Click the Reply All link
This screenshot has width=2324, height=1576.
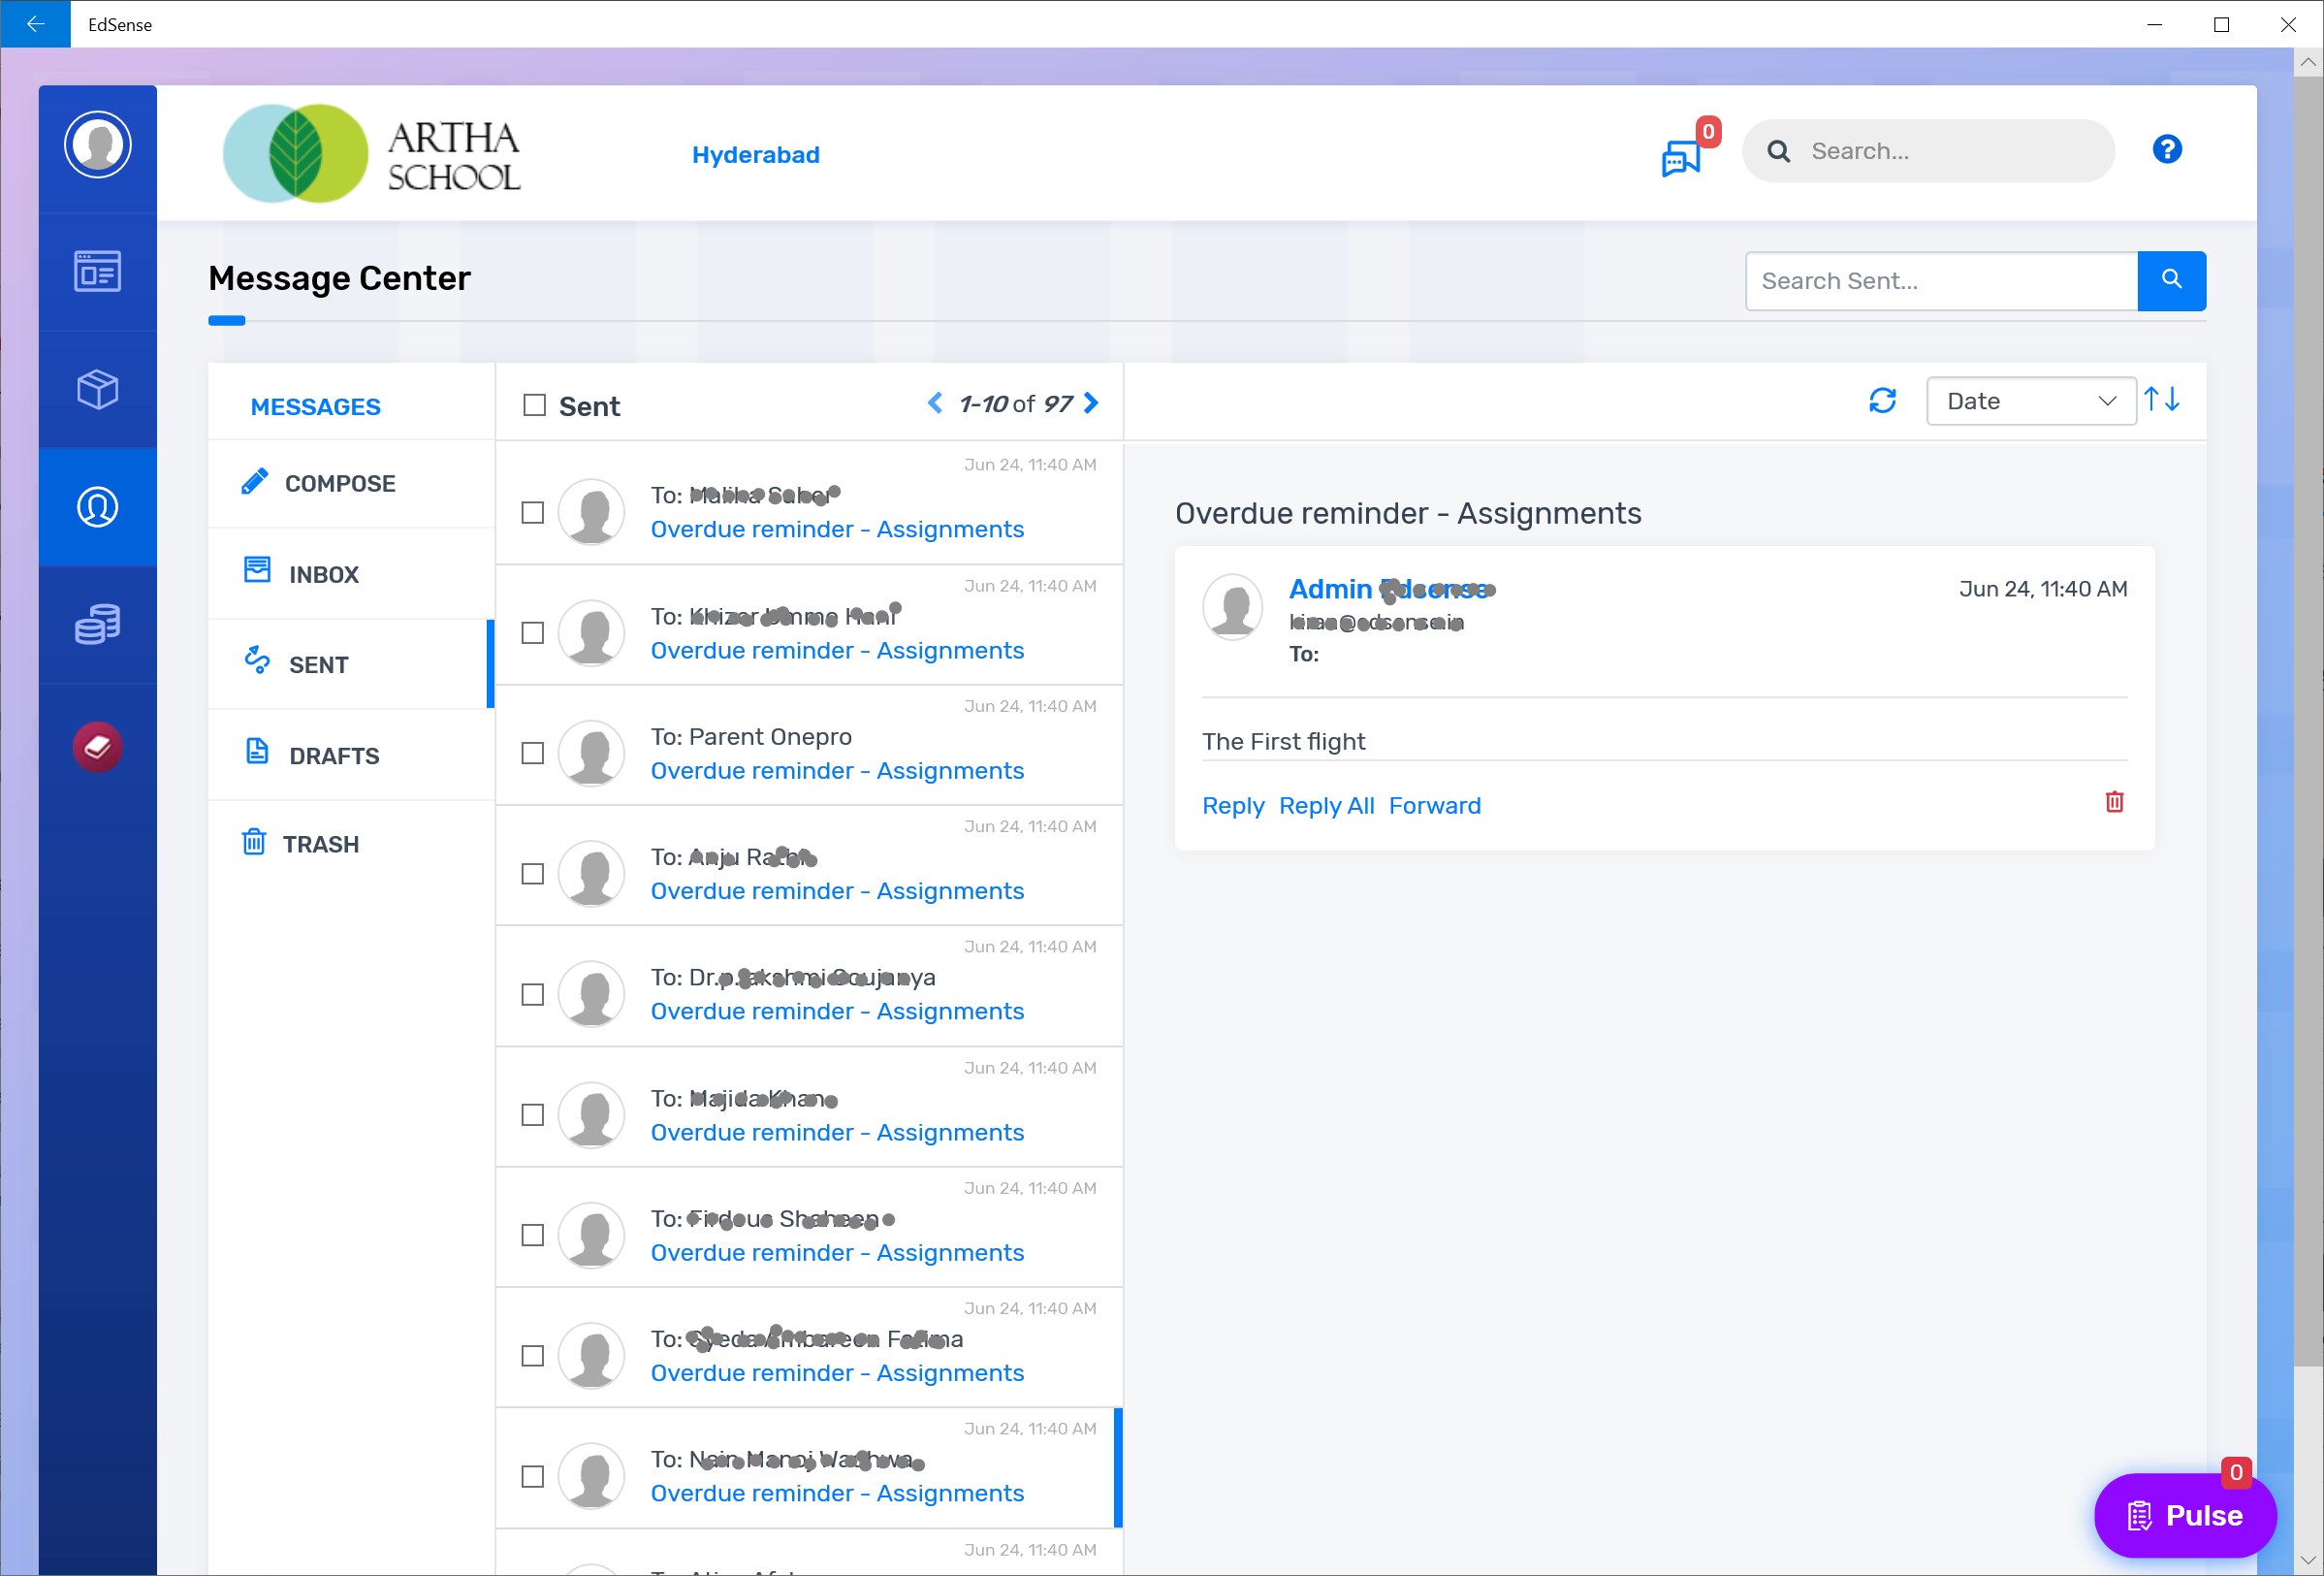point(1326,806)
